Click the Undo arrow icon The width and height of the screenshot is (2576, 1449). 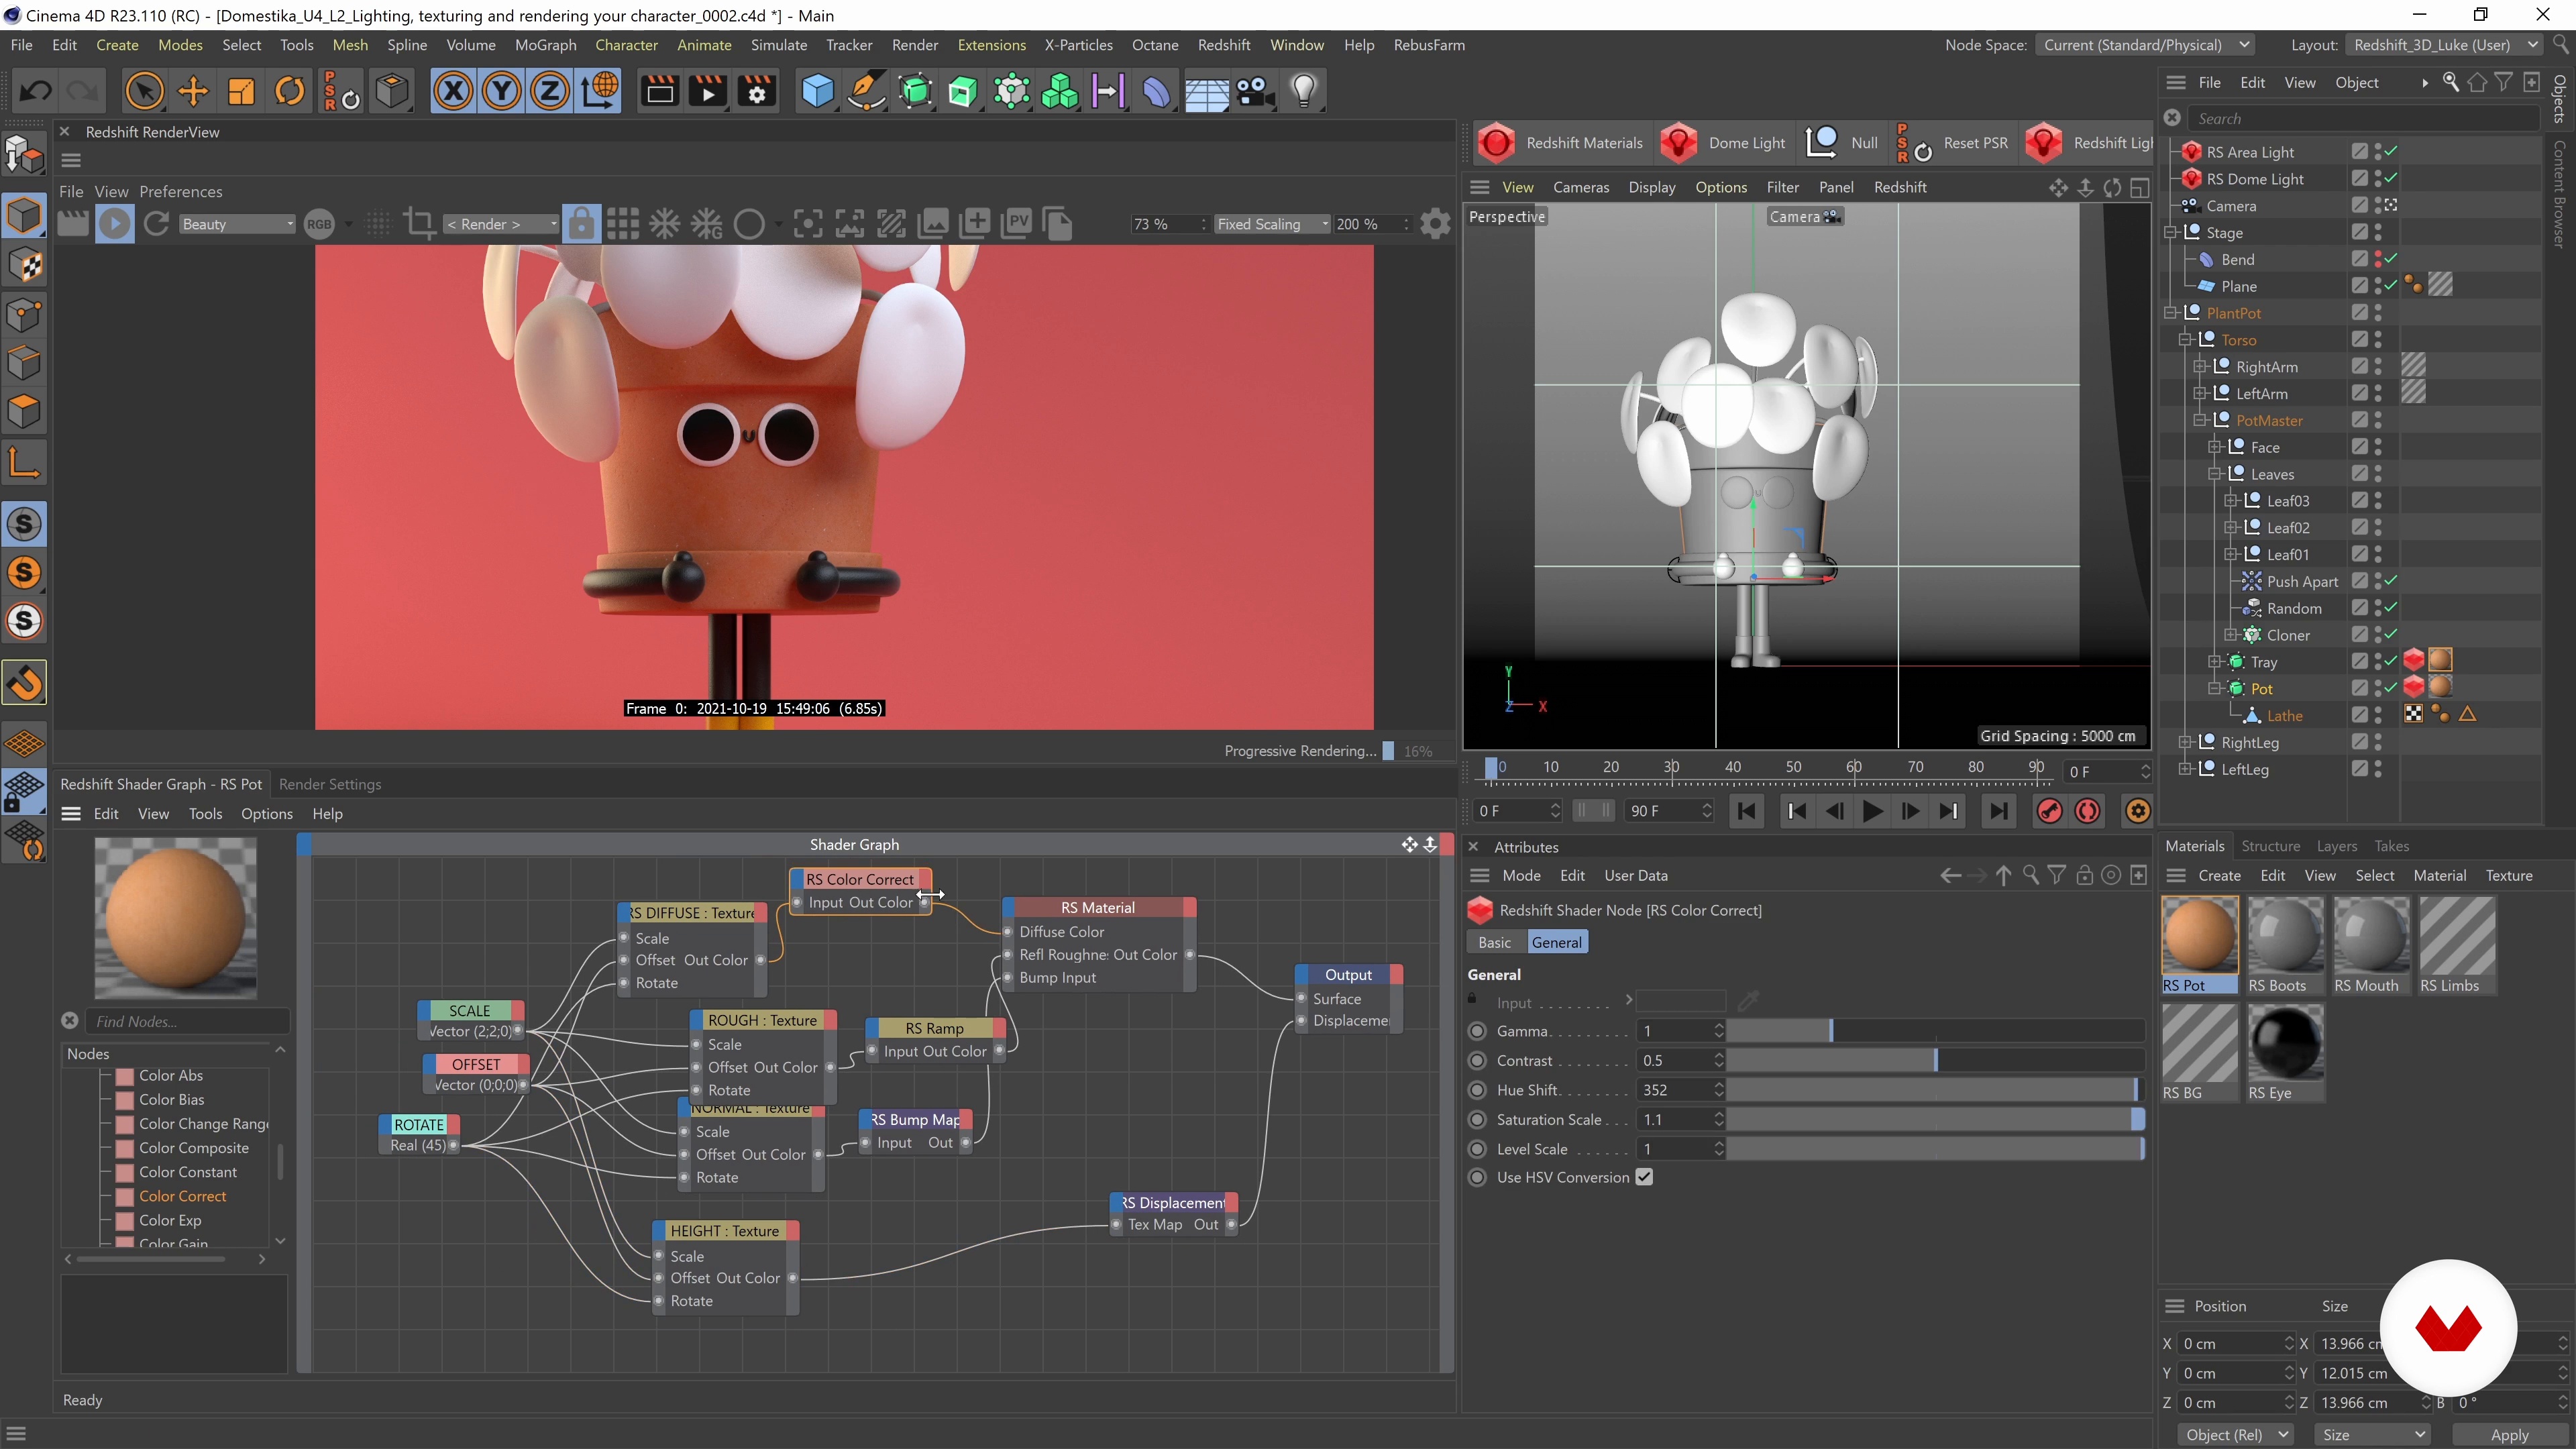pyautogui.click(x=35, y=91)
